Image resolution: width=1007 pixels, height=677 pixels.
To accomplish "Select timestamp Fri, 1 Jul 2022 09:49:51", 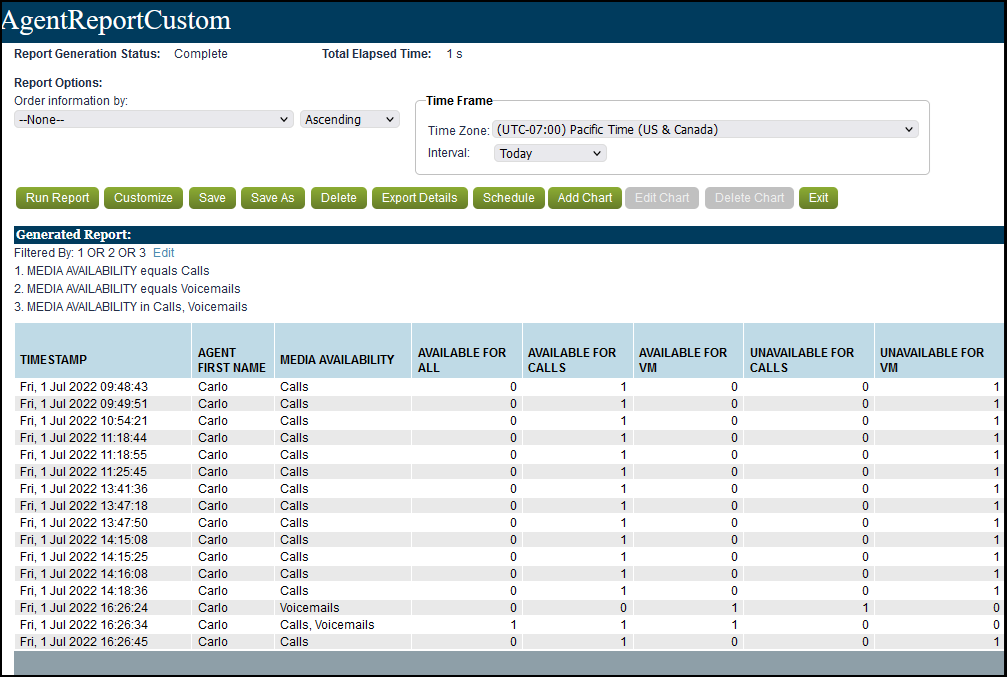I will (x=84, y=404).
